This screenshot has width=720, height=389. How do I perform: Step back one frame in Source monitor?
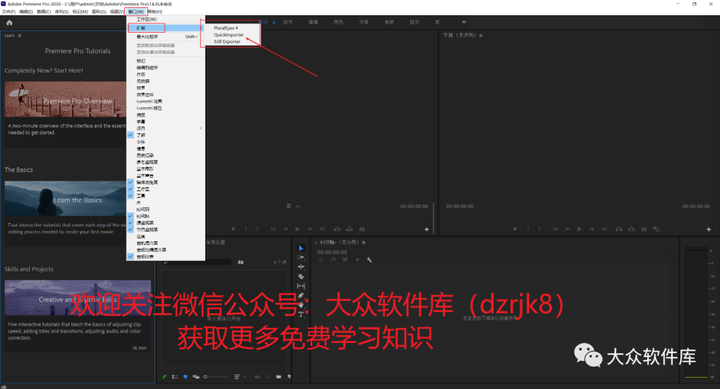pyautogui.click(x=286, y=229)
